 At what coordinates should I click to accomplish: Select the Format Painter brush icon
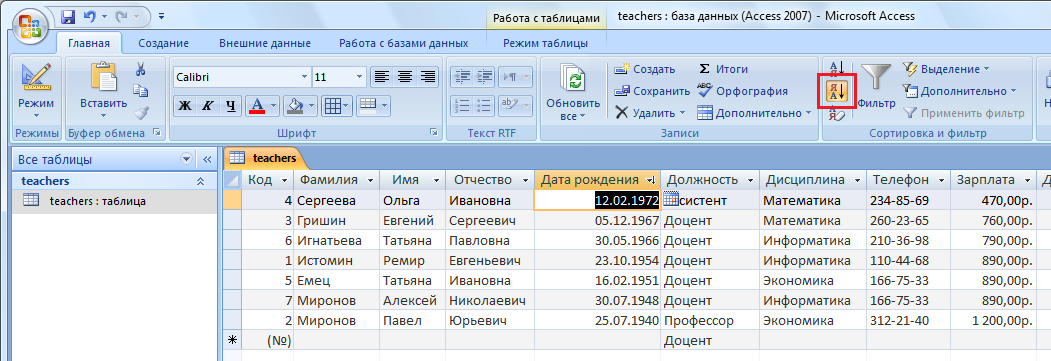[x=140, y=113]
